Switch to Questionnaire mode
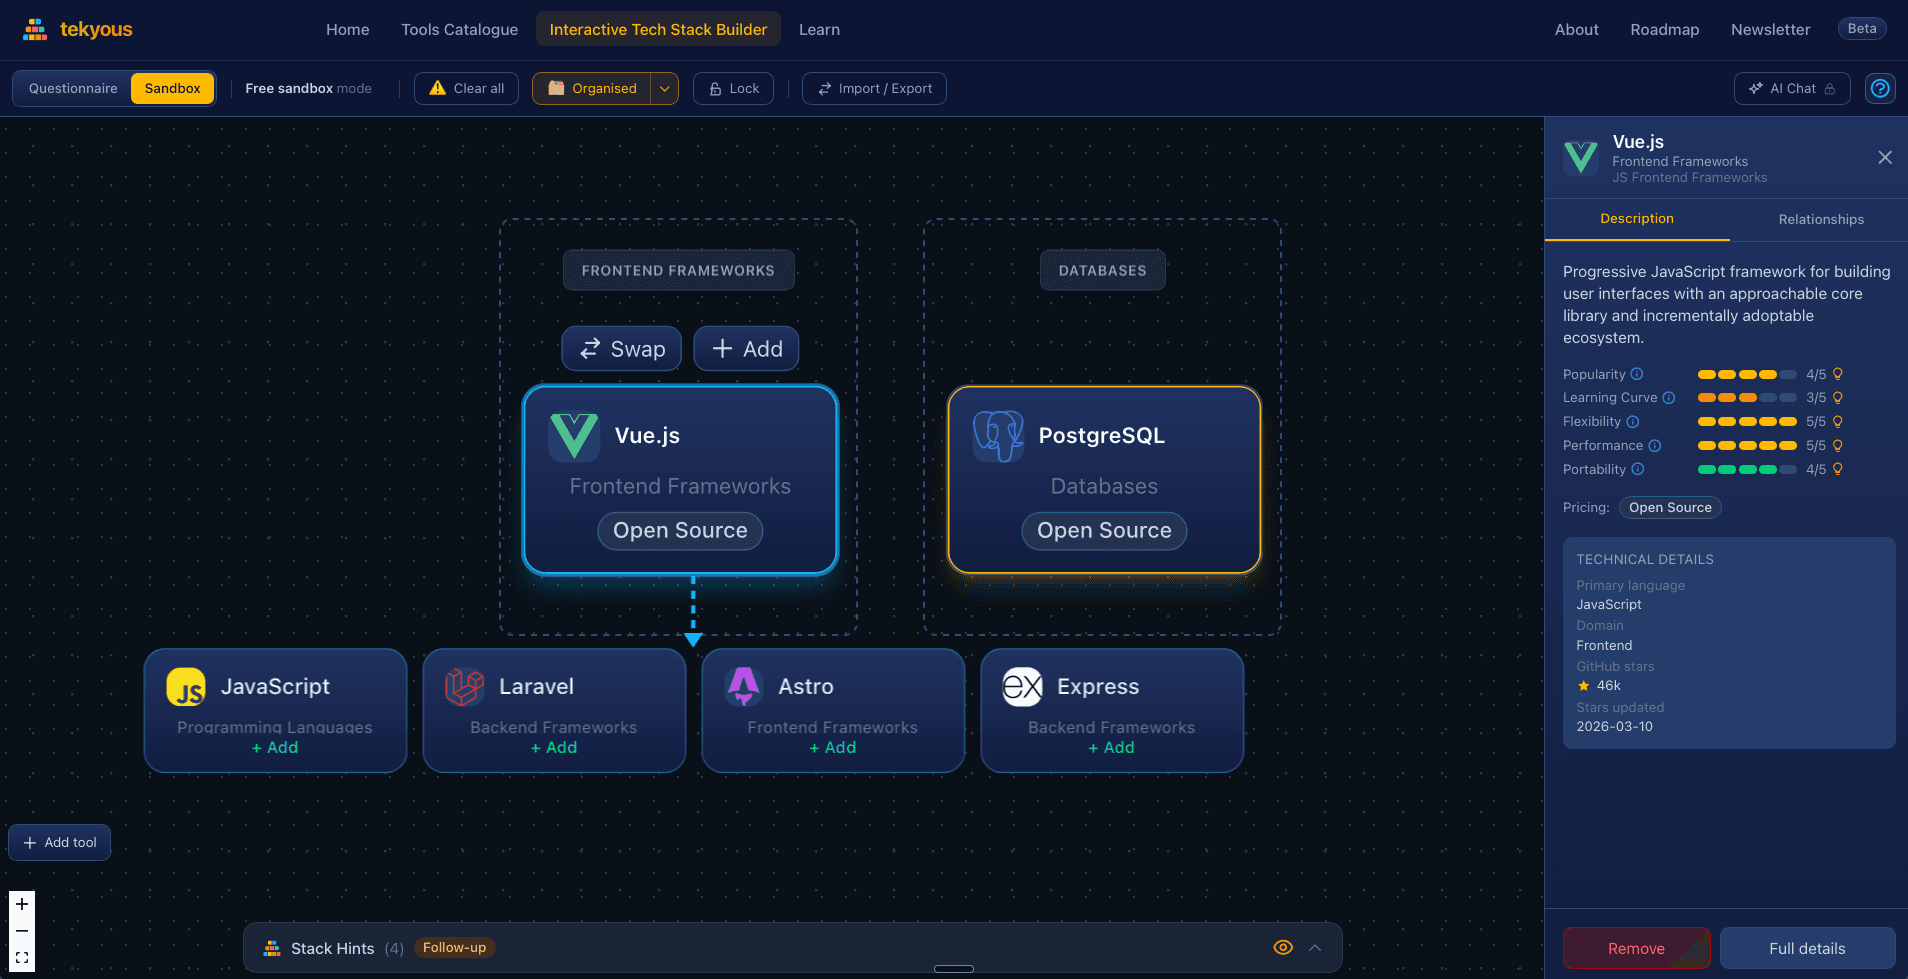The width and height of the screenshot is (1908, 979). point(73,88)
